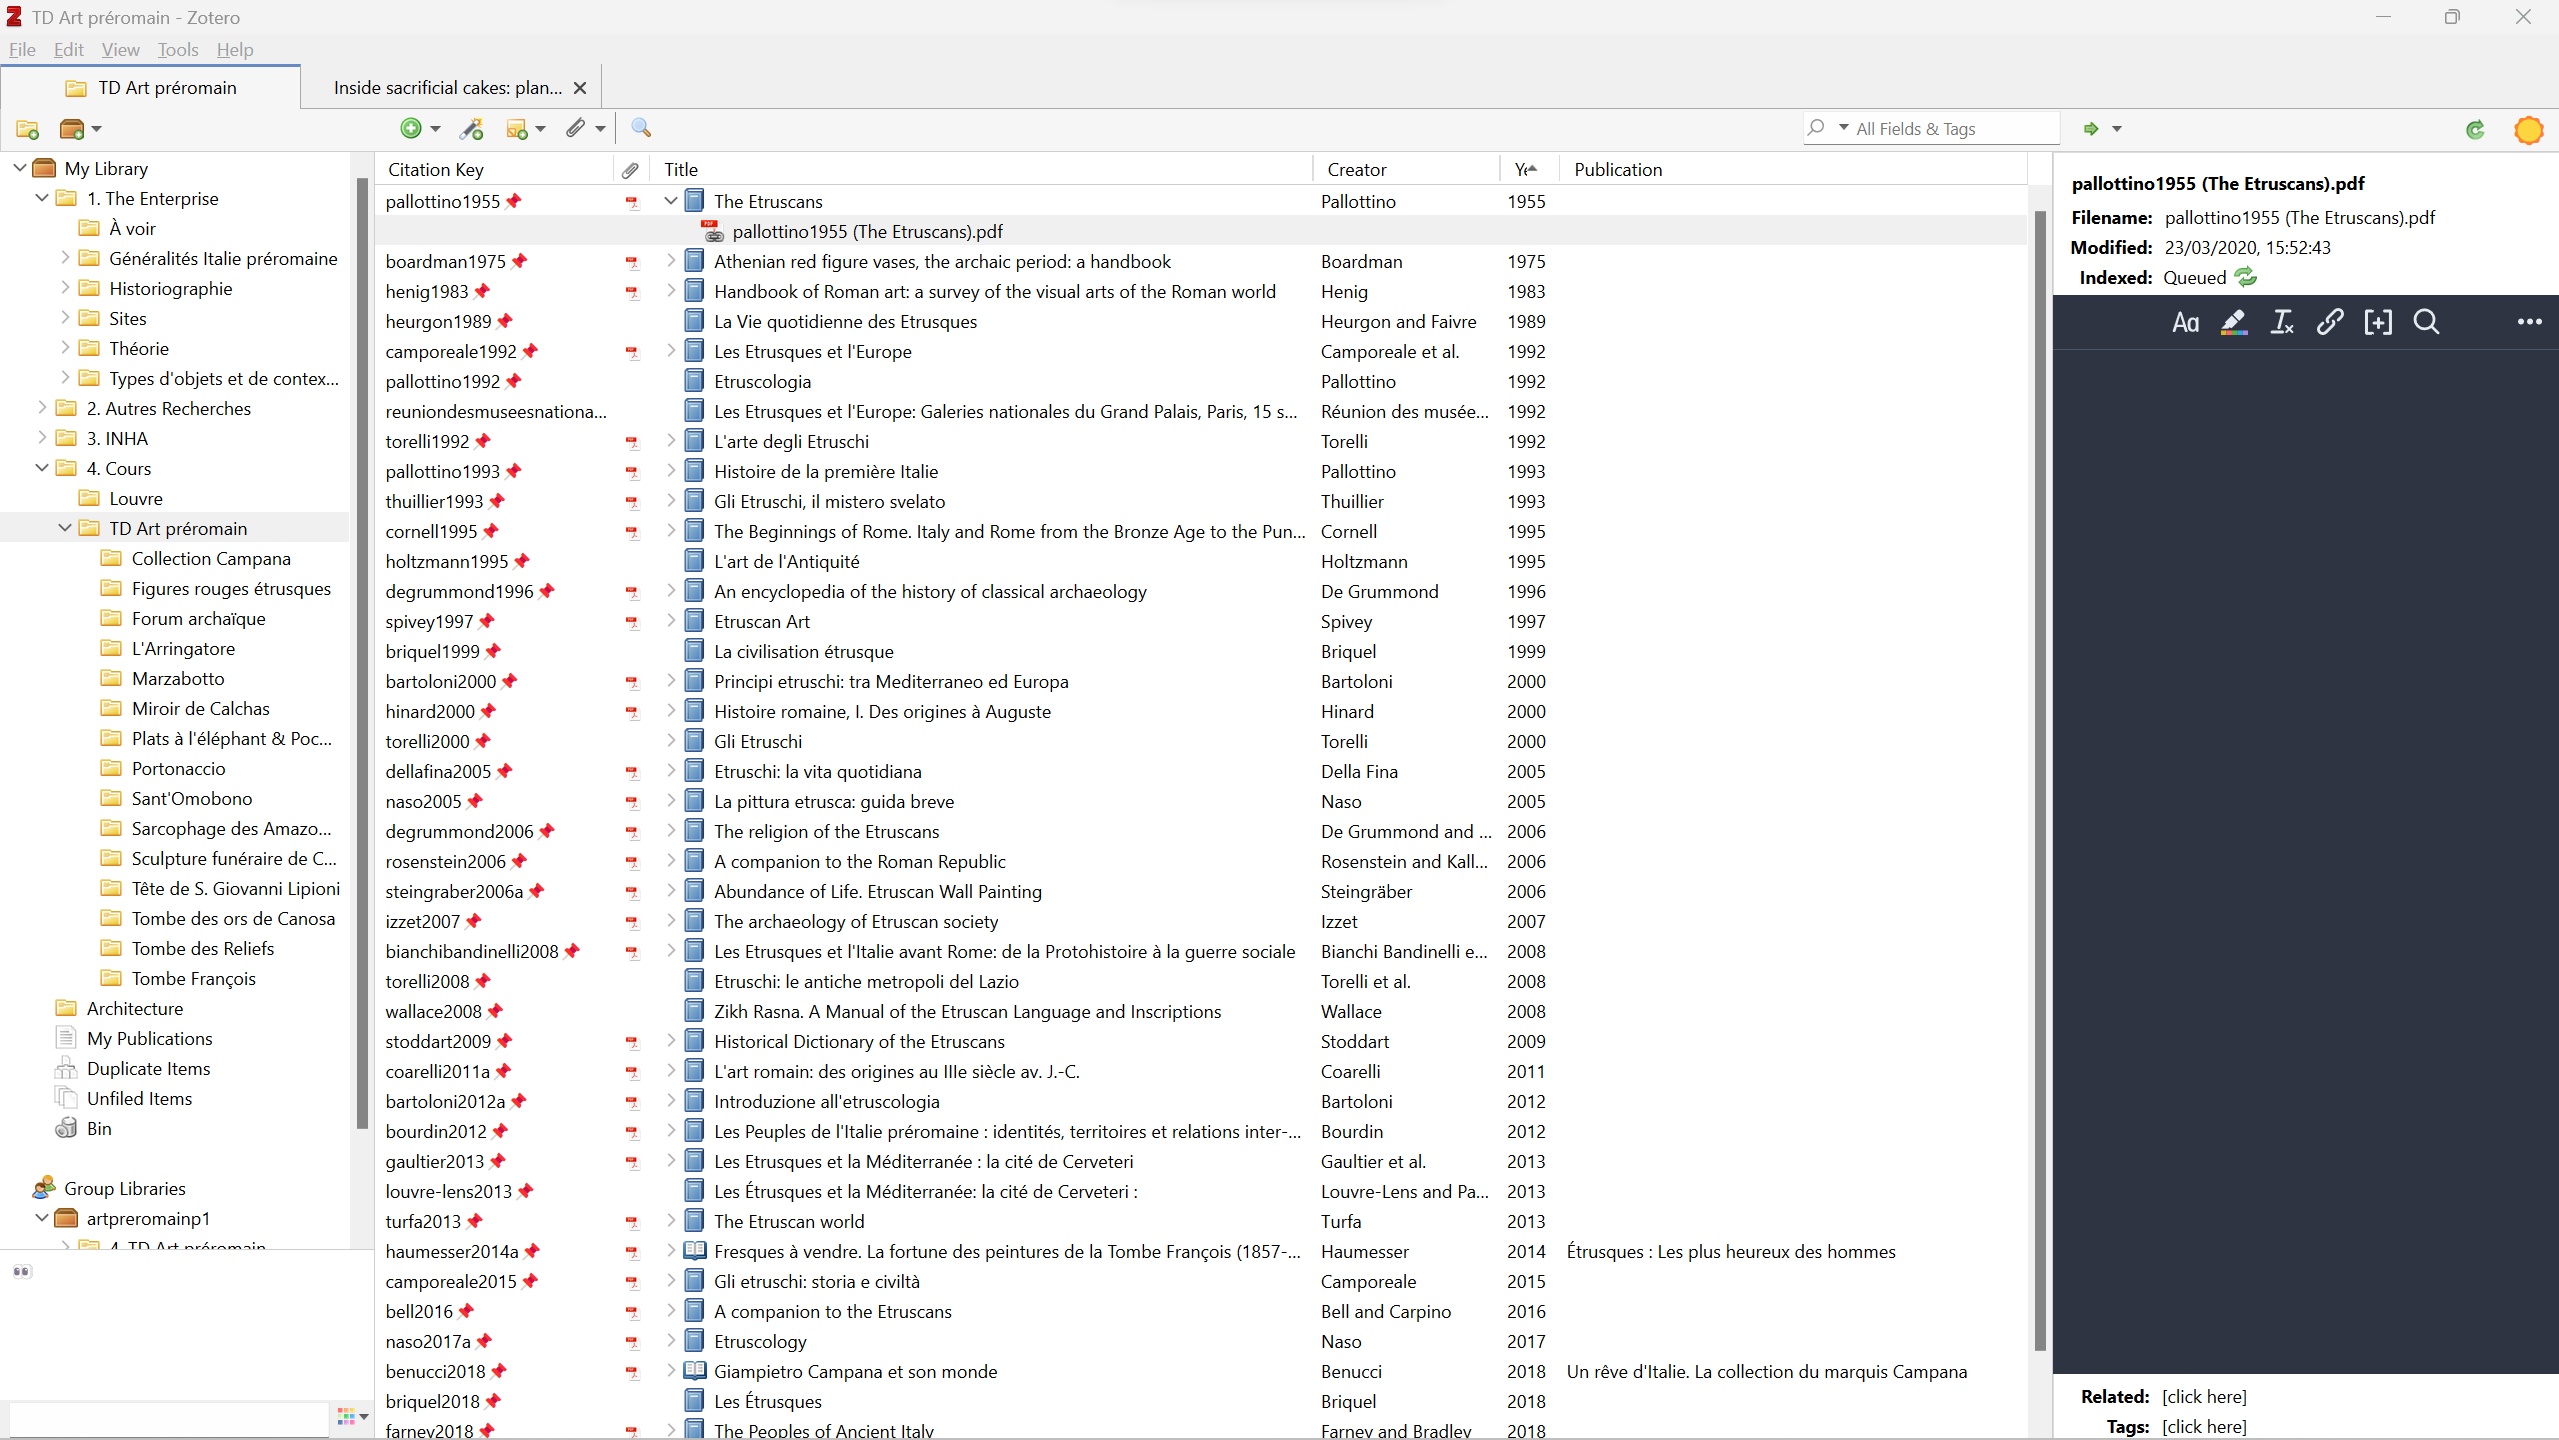
Task: Click the items list vertical scrollbar
Action: pyautogui.click(x=2040, y=780)
